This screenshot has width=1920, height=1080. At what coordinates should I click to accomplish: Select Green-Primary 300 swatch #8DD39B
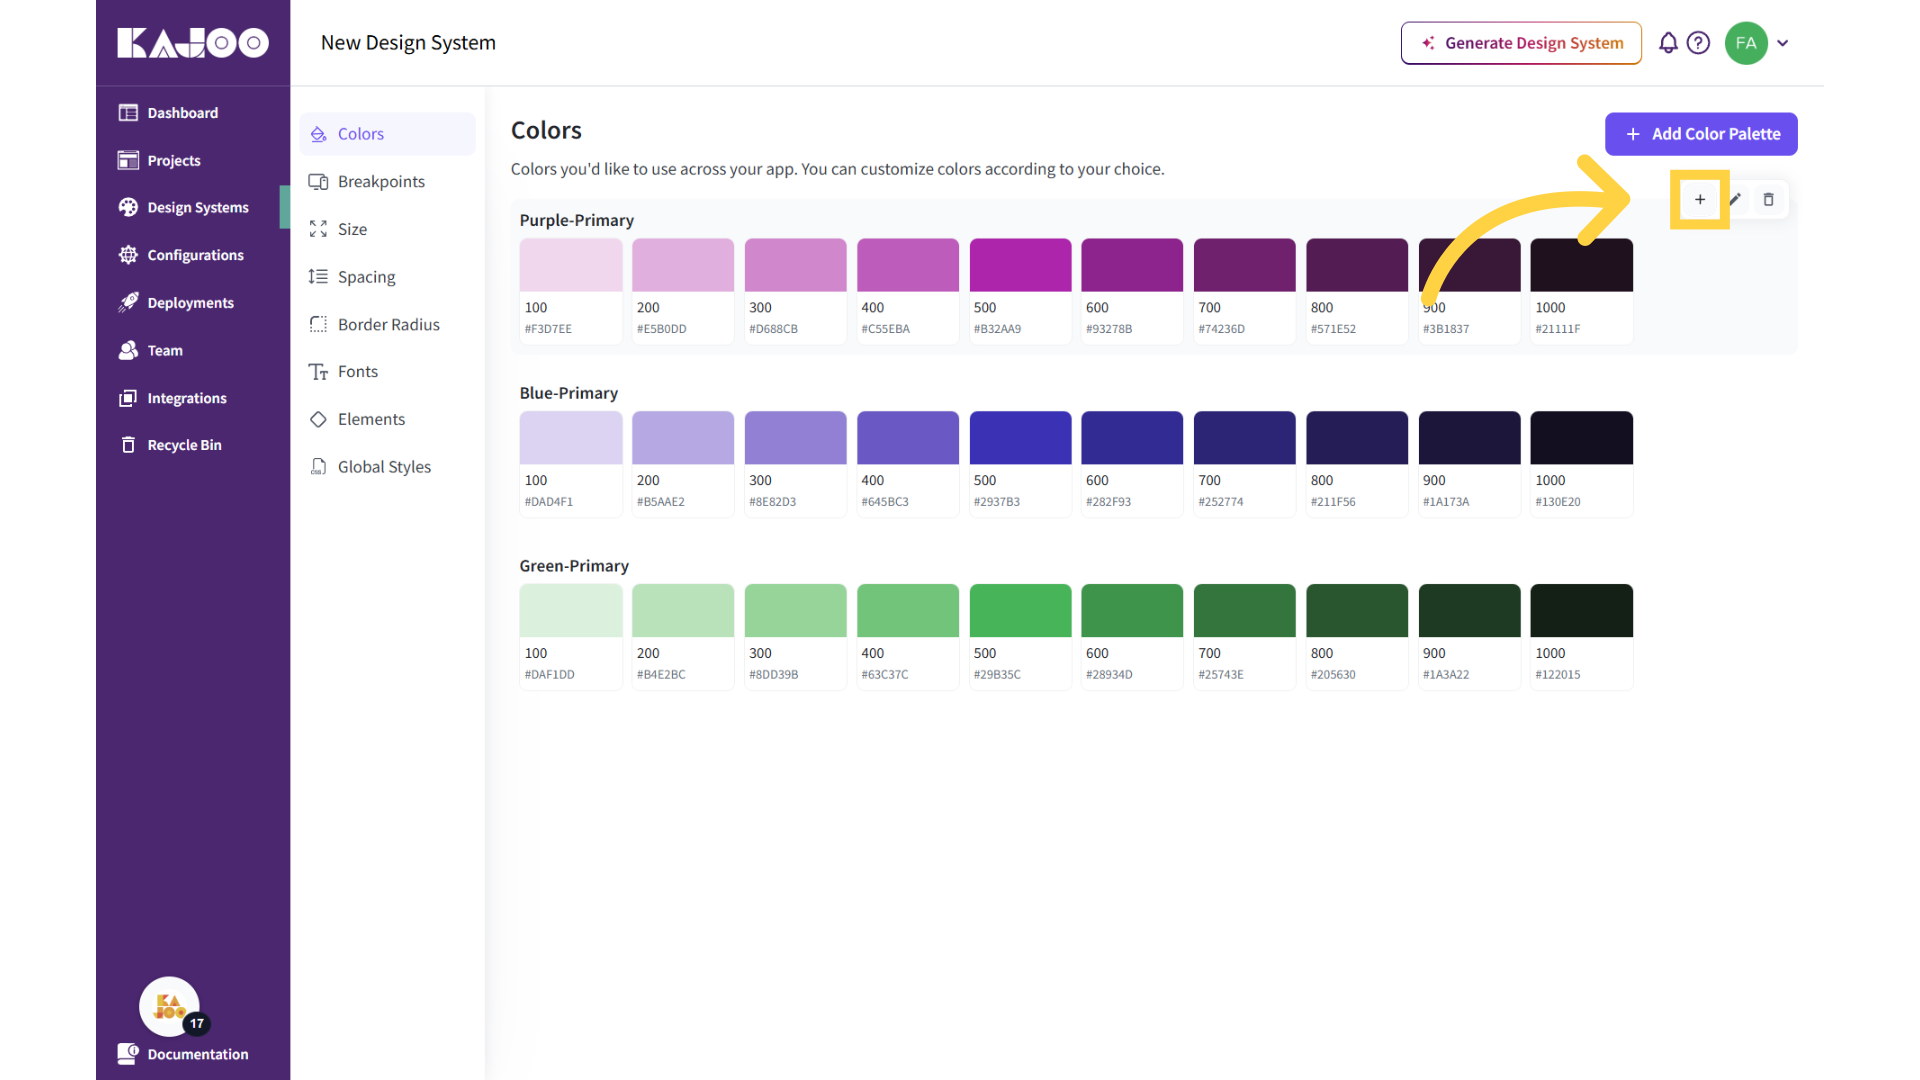point(796,638)
